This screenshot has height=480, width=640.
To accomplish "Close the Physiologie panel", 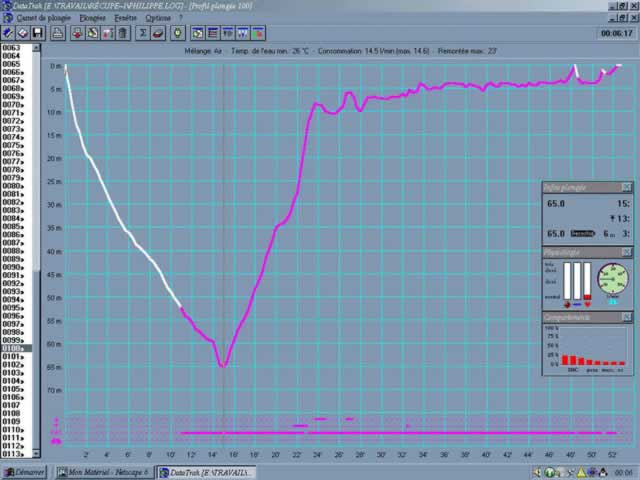I will click(x=627, y=252).
